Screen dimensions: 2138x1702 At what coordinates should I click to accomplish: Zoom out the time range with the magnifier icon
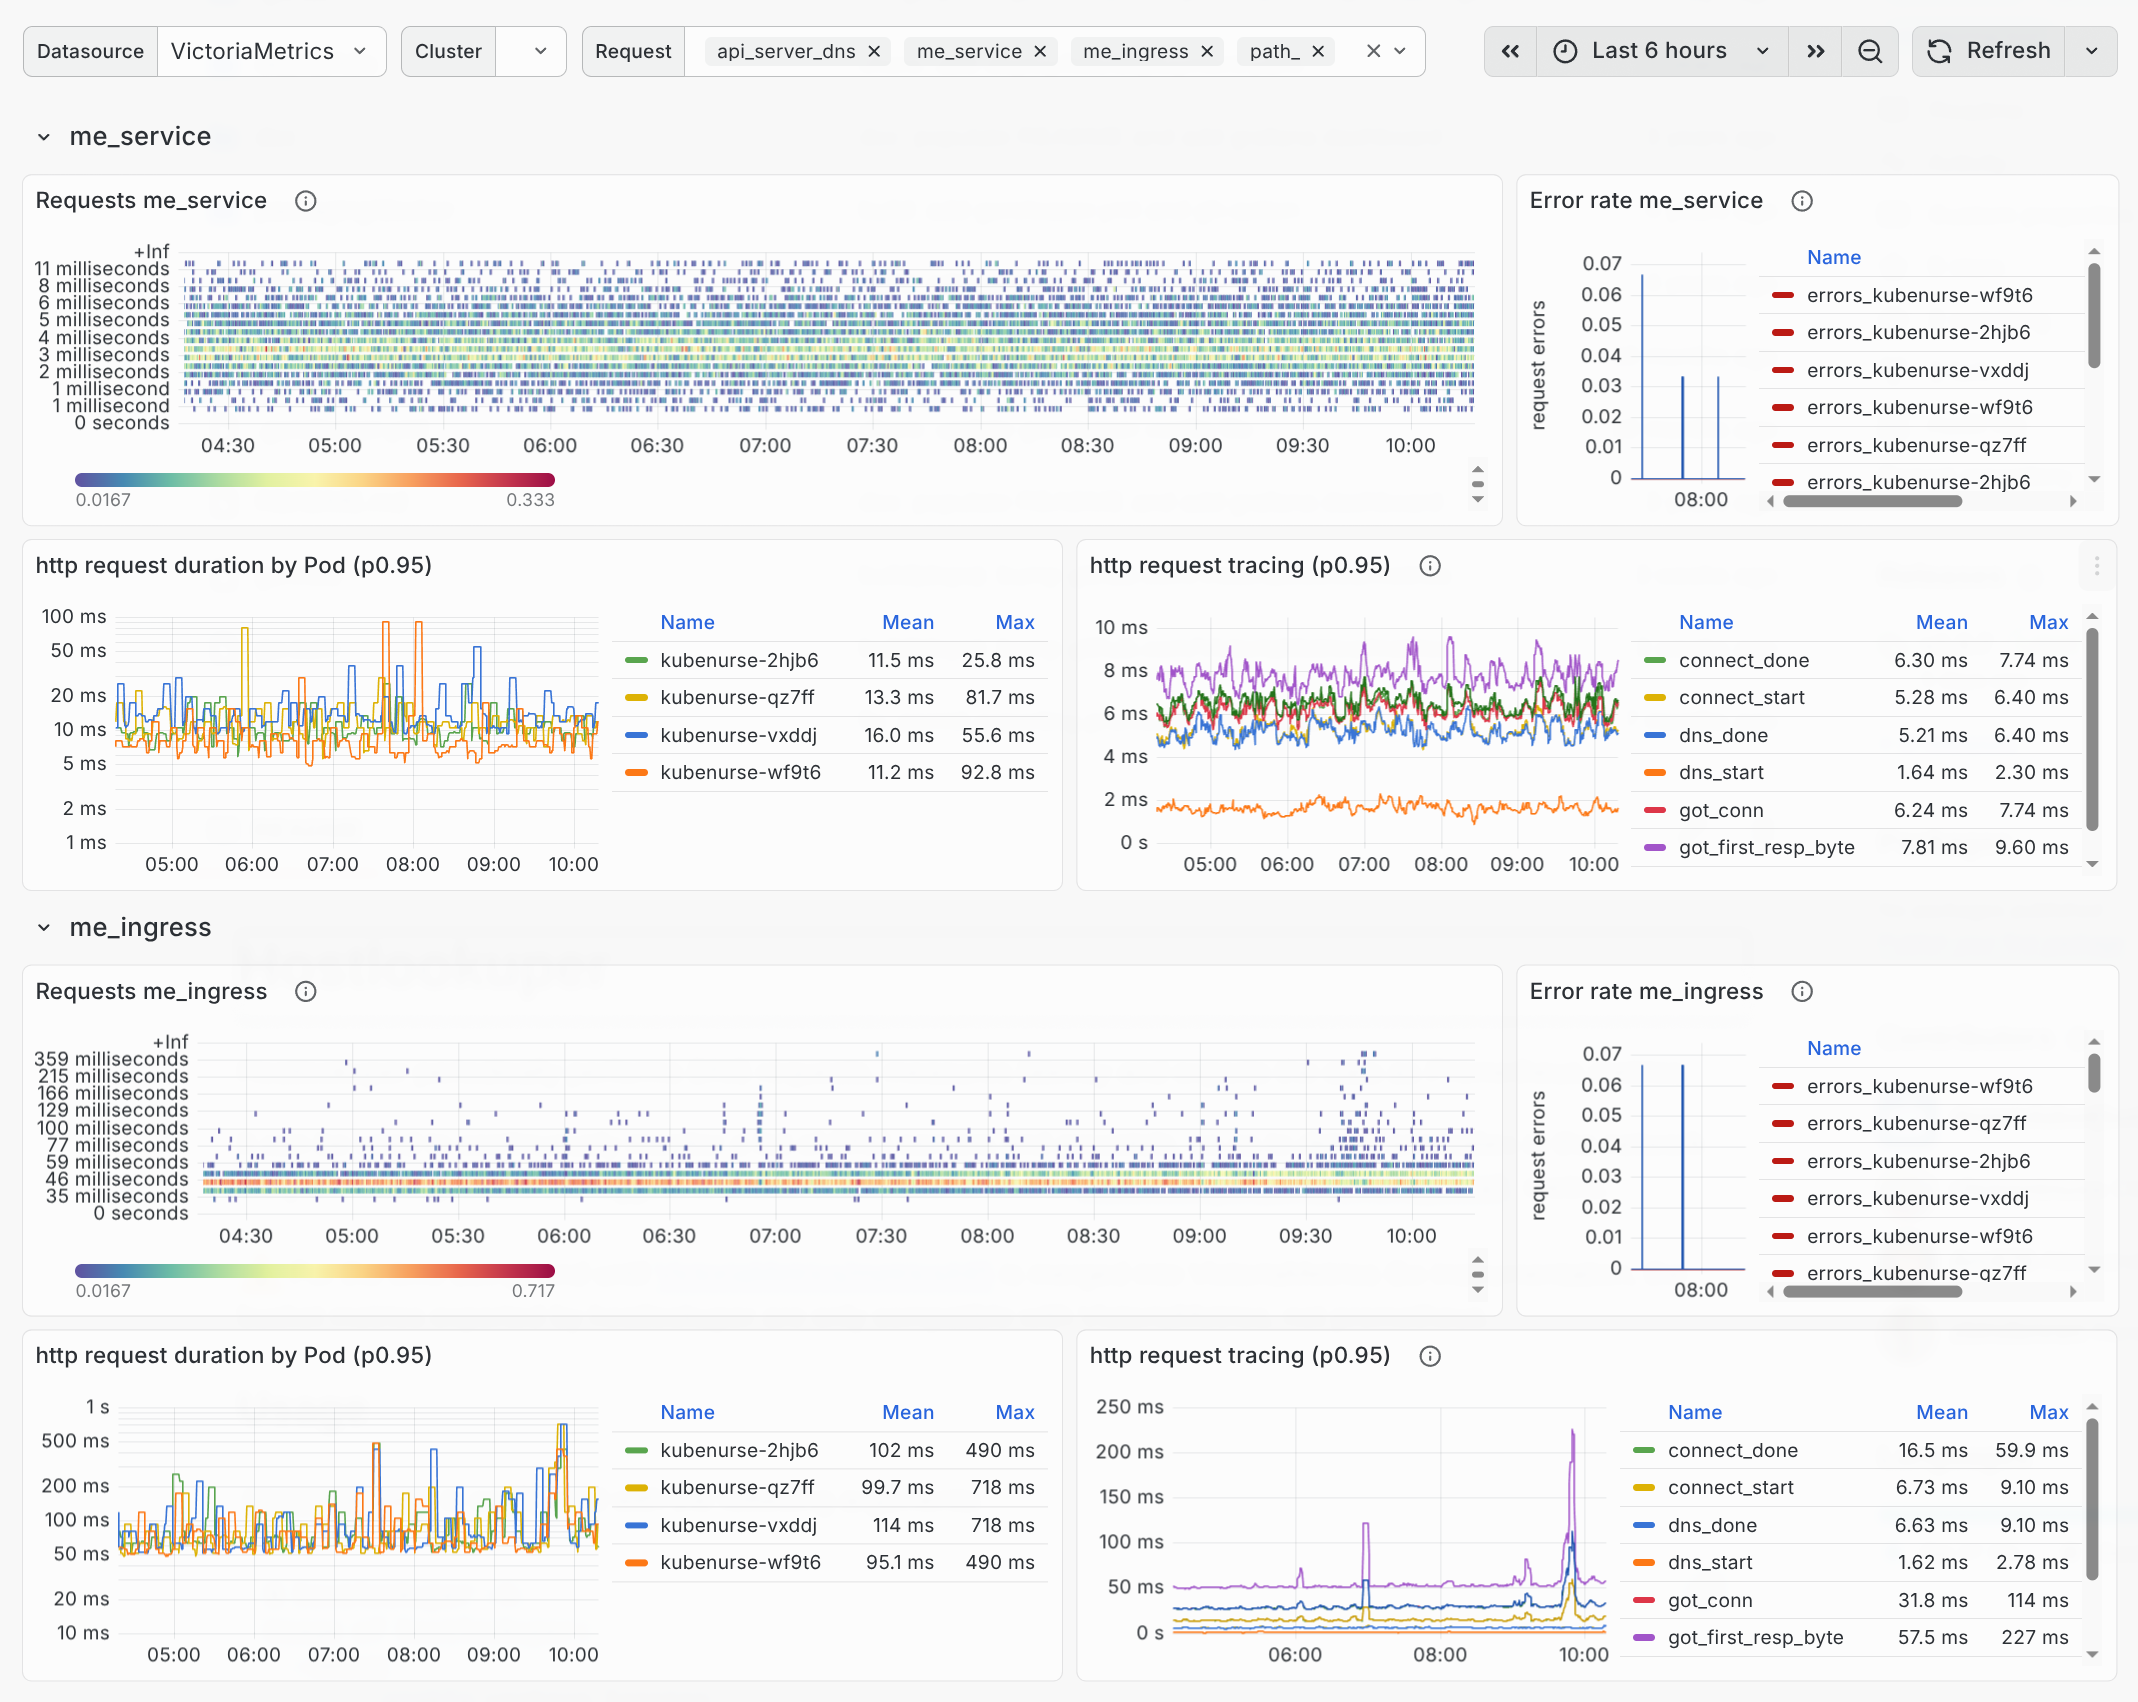tap(1870, 51)
